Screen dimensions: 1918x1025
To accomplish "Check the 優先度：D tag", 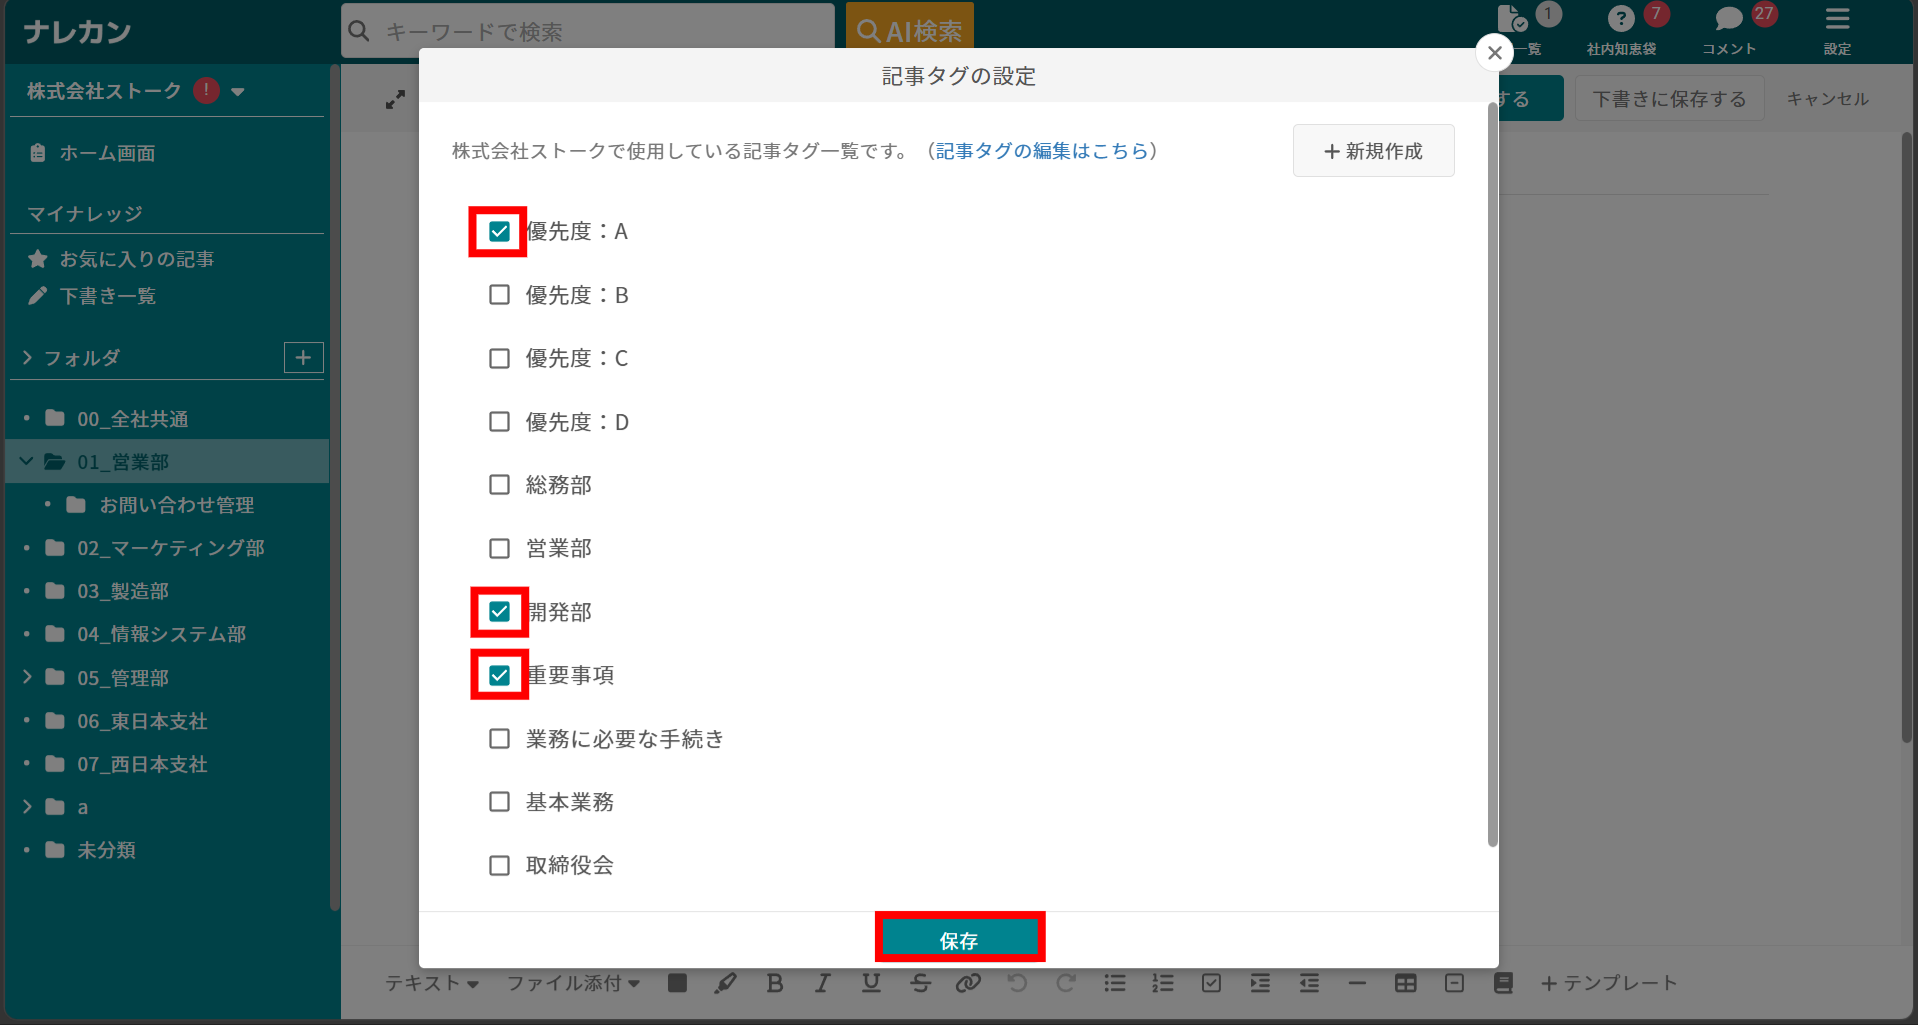I will [x=499, y=422].
